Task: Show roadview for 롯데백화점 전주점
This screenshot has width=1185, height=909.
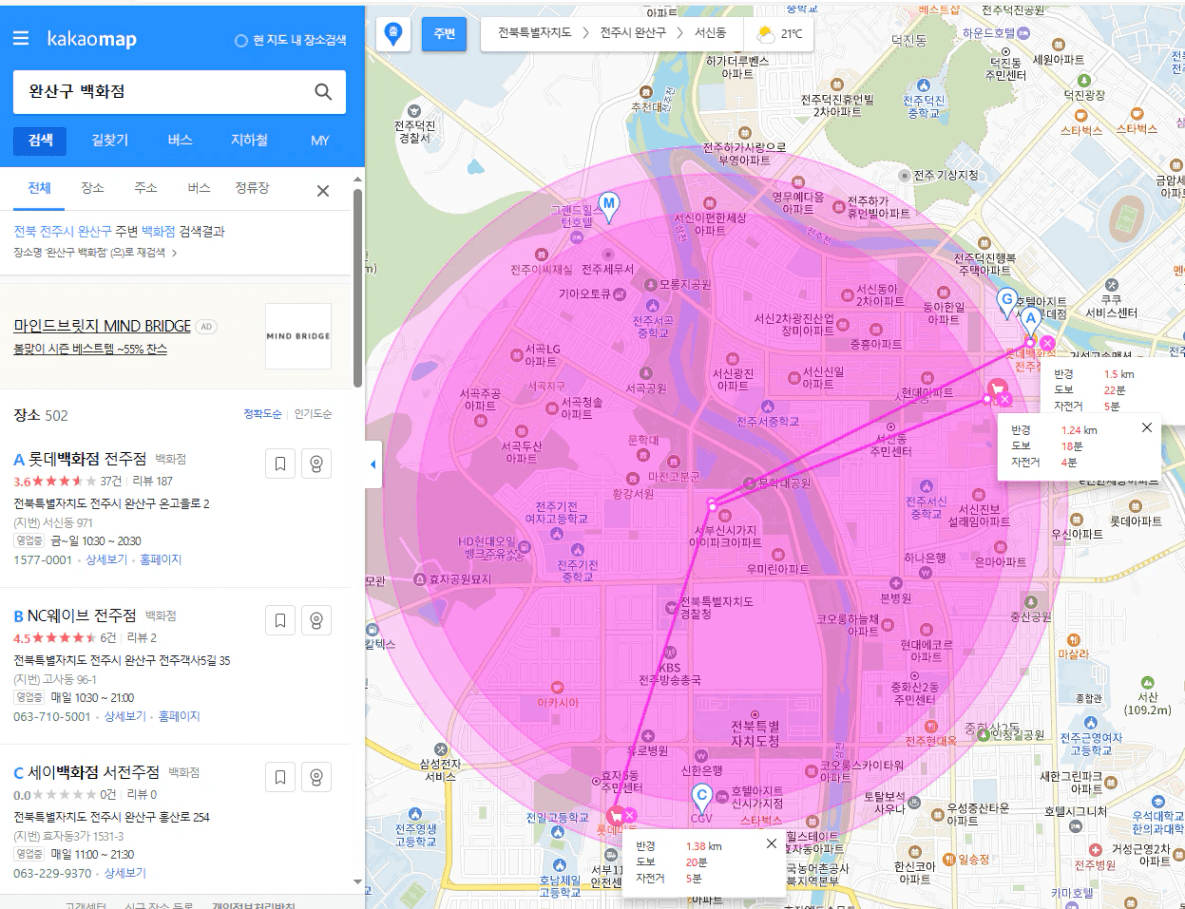Action: pyautogui.click(x=316, y=464)
